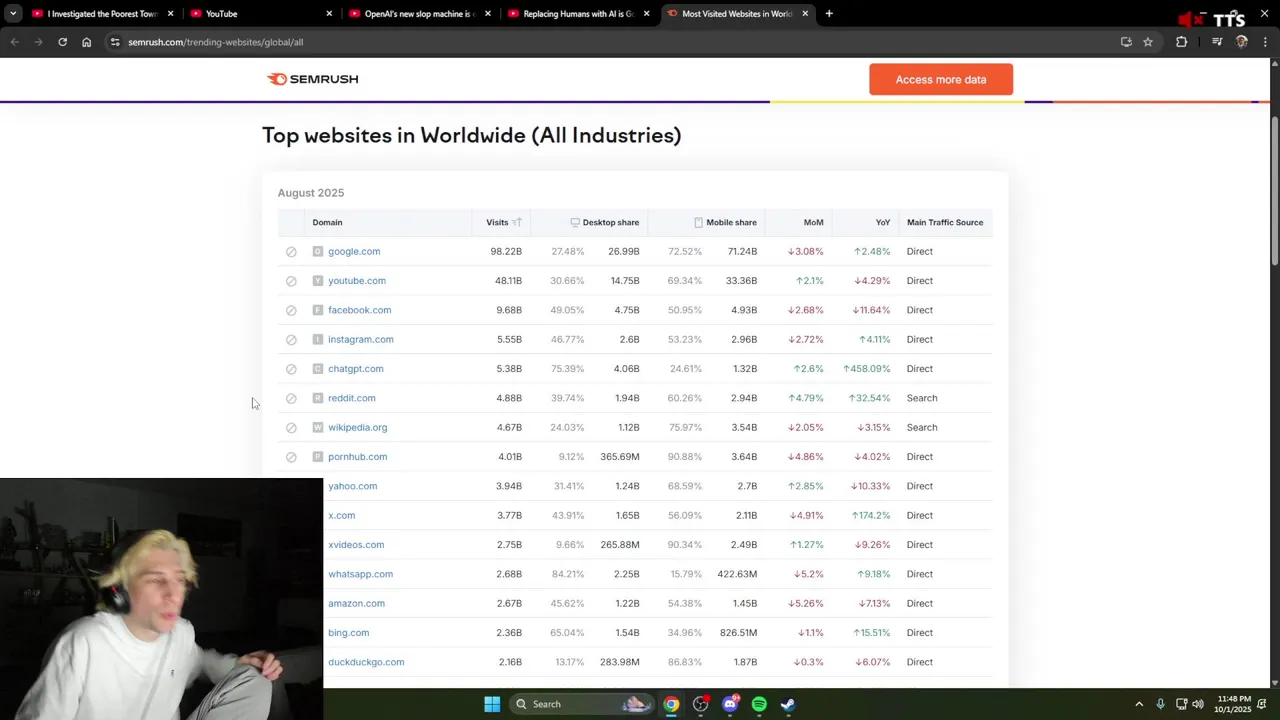Open the facebook.com domain link
The image size is (1280, 720).
(359, 310)
